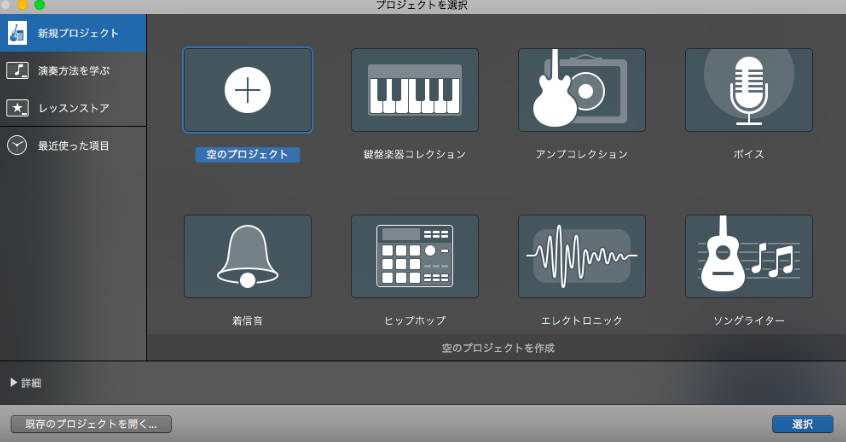Viewport: 846px width, 442px height.
Task: Pick the ボイス microphone icon
Action: tap(748, 90)
